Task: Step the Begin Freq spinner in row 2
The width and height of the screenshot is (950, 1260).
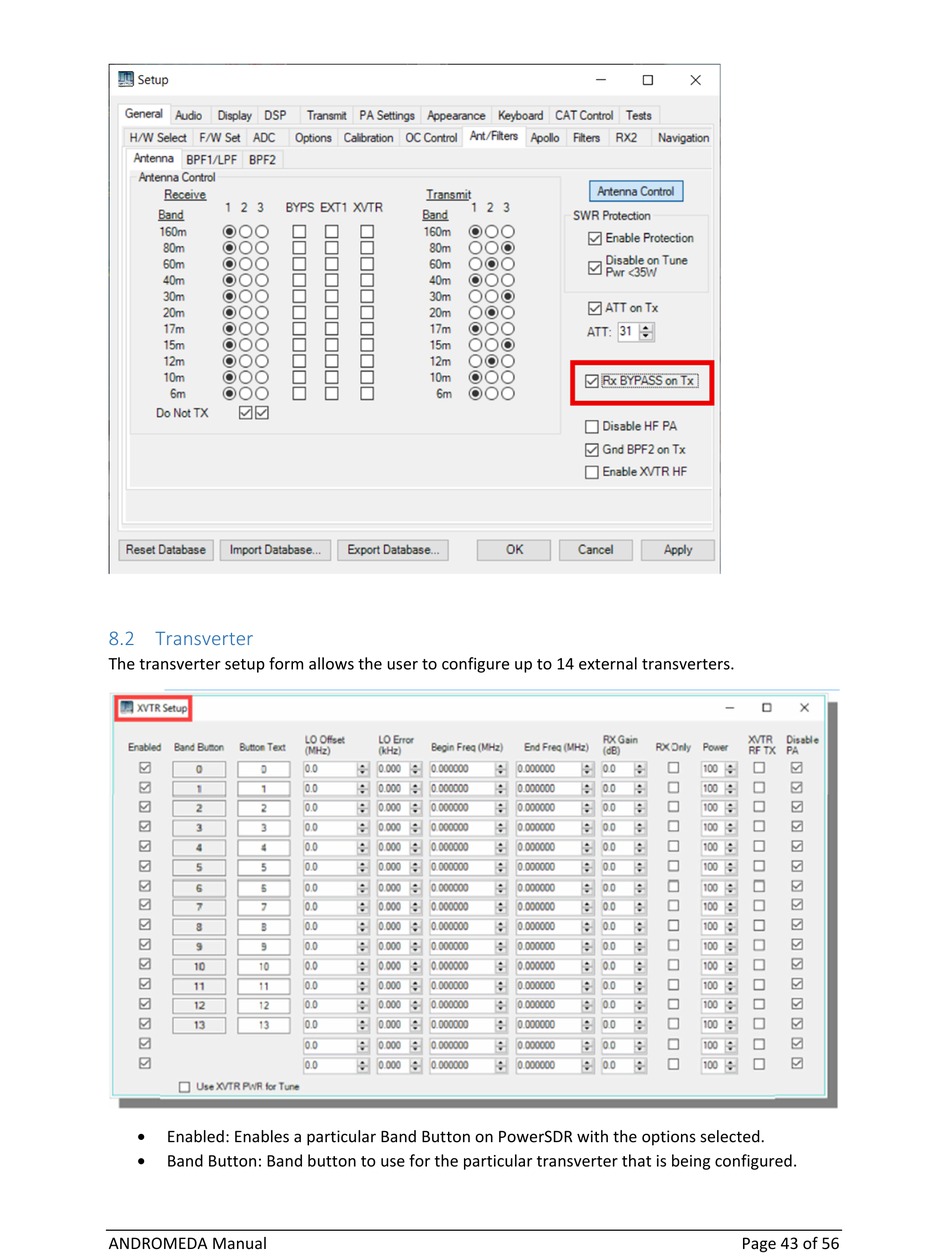Action: pos(501,809)
